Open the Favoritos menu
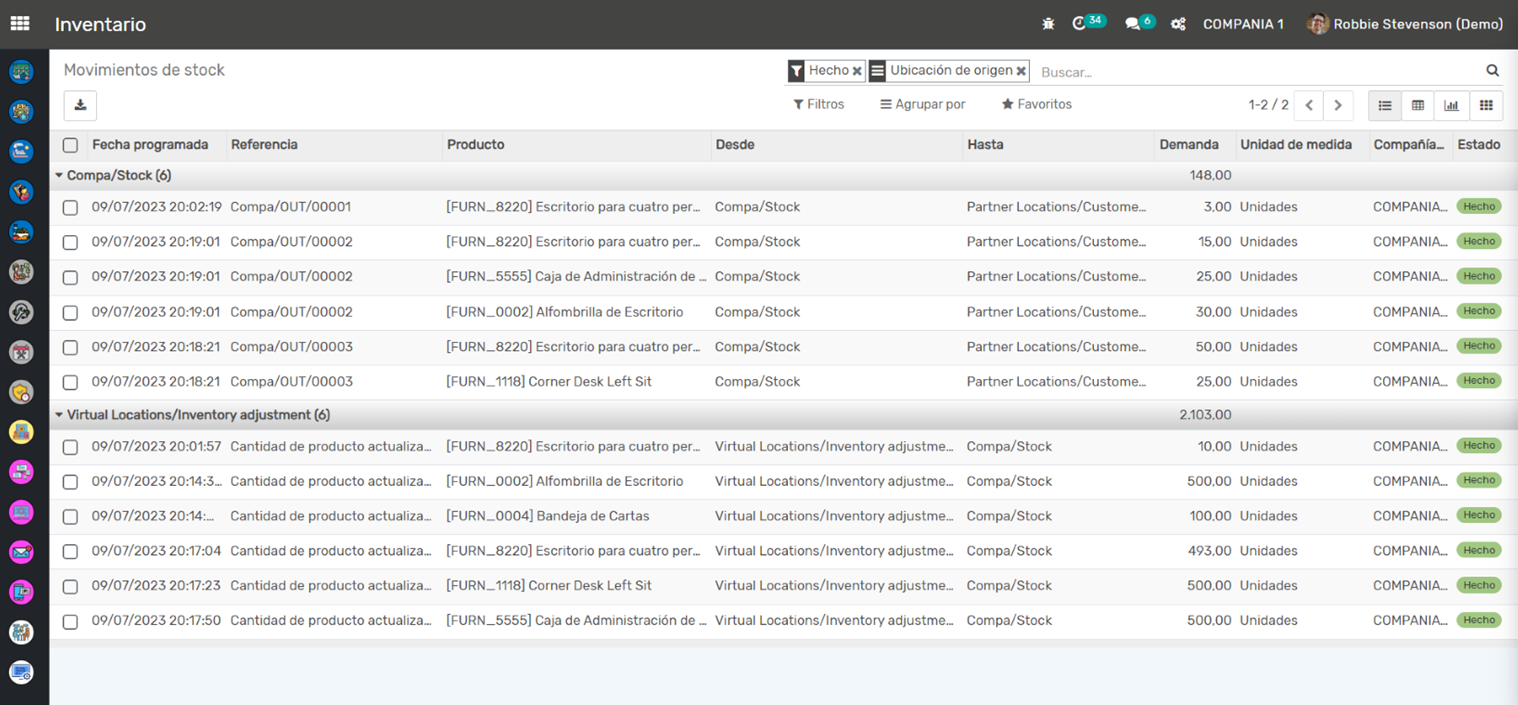Screen dimensions: 1518x705 pyautogui.click(x=1036, y=104)
